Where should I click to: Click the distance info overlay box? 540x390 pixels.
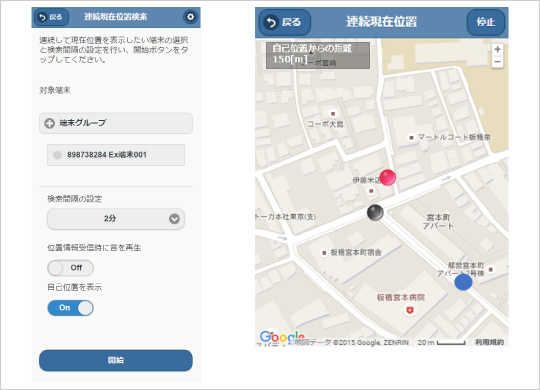(318, 55)
